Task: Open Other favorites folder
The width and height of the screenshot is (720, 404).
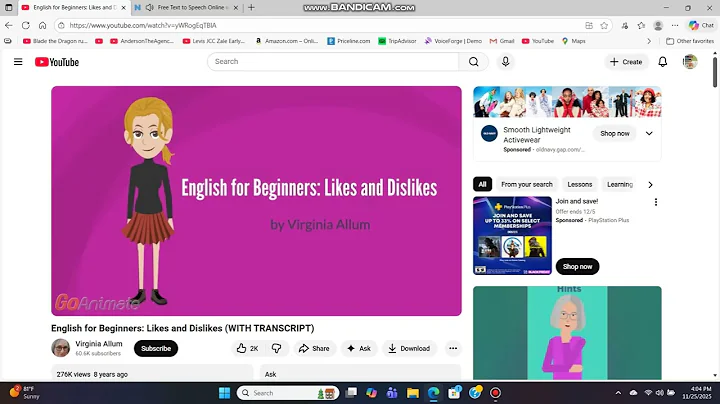Action: pos(690,41)
